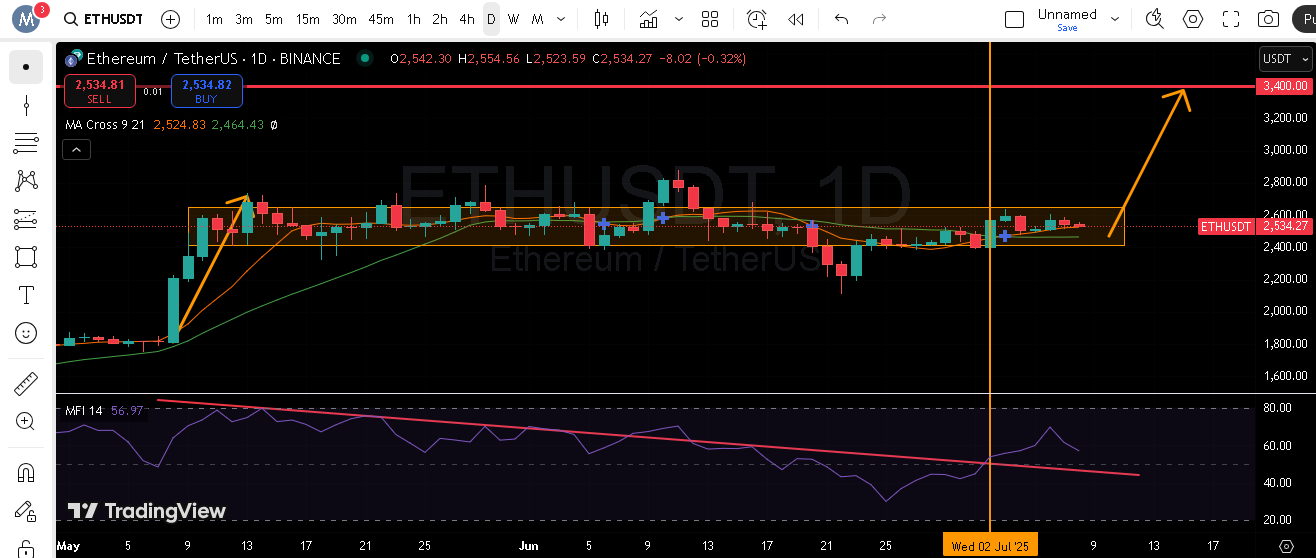This screenshot has width=1316, height=558.
Task: Open indicator templates grid icon
Action: (710, 19)
